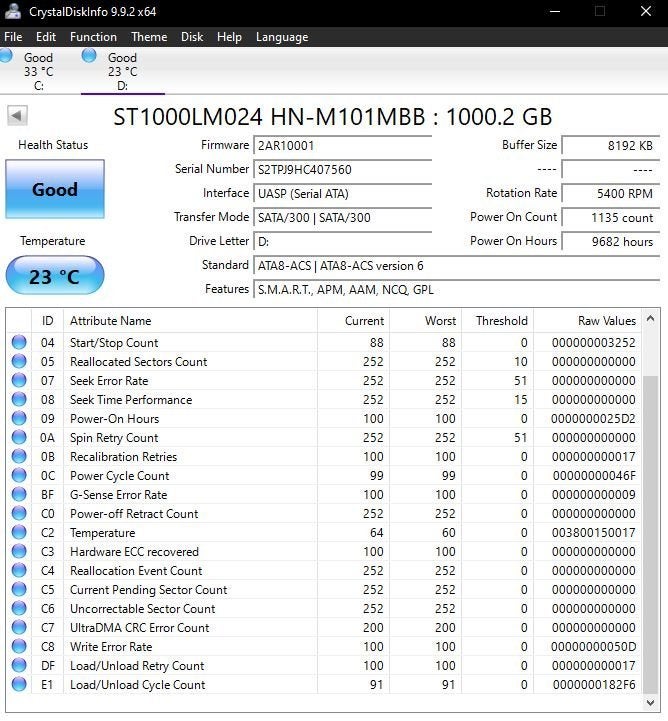Click raw value 0000000182F6
Image resolution: width=668 pixels, height=721 pixels.
pyautogui.click(x=594, y=685)
